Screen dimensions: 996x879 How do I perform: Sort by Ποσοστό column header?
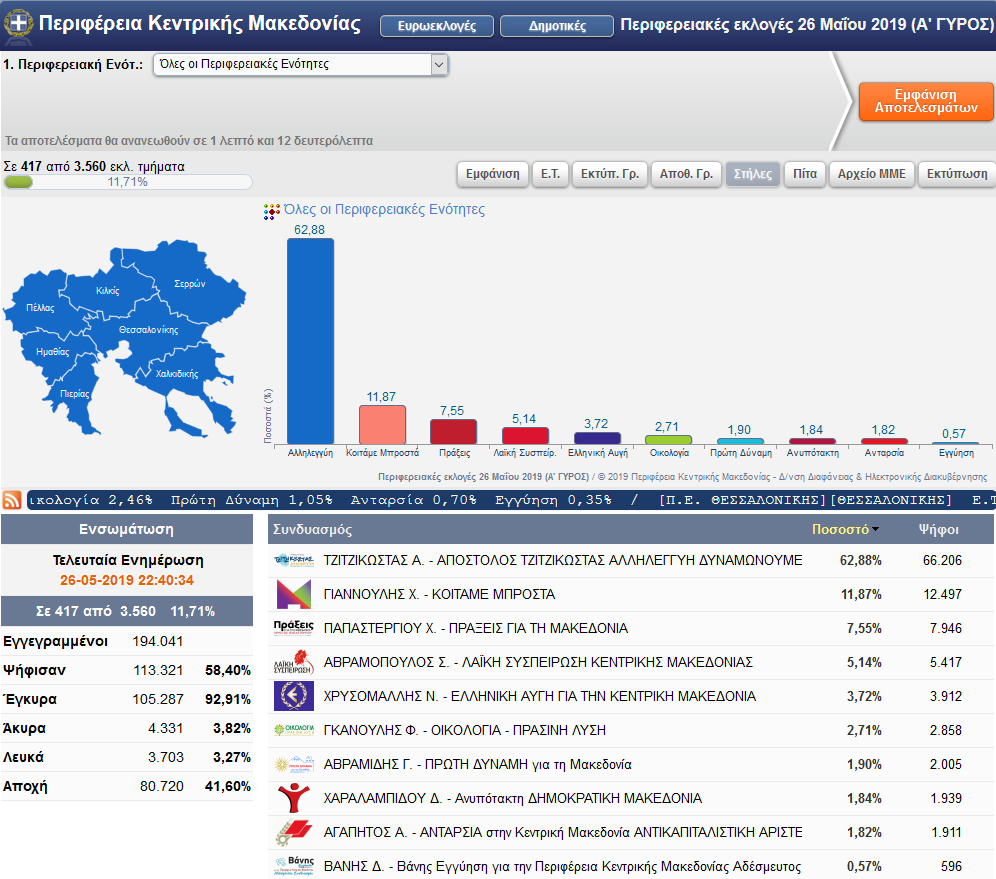coord(840,530)
